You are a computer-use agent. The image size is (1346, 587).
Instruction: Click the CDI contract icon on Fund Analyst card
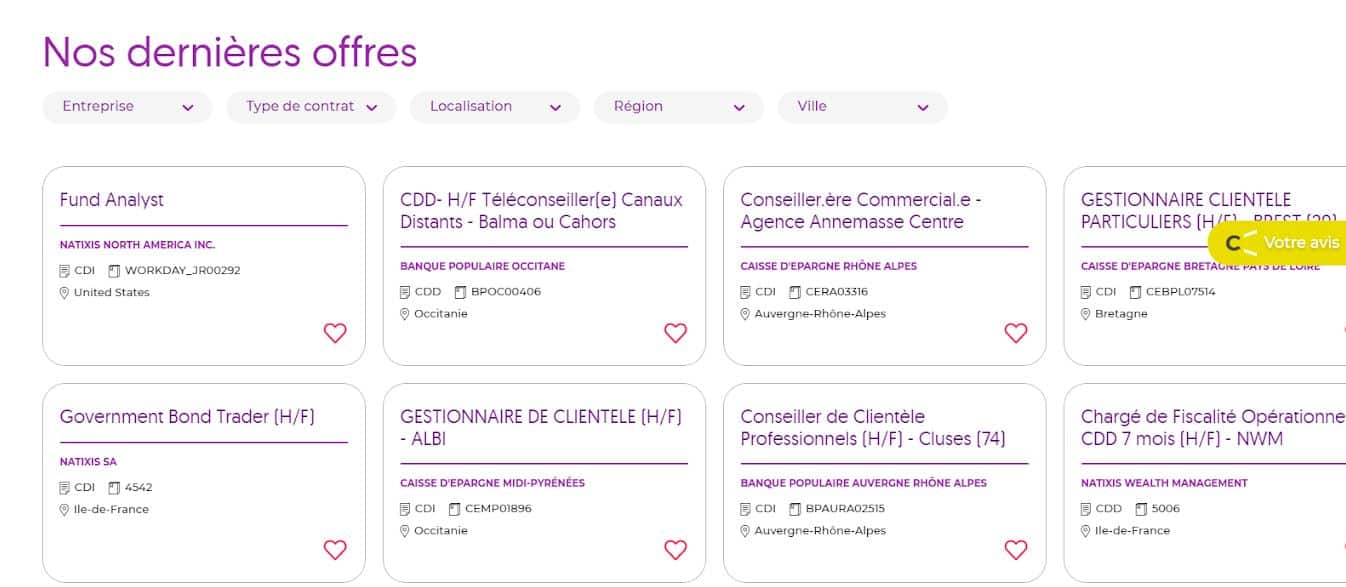coord(65,271)
